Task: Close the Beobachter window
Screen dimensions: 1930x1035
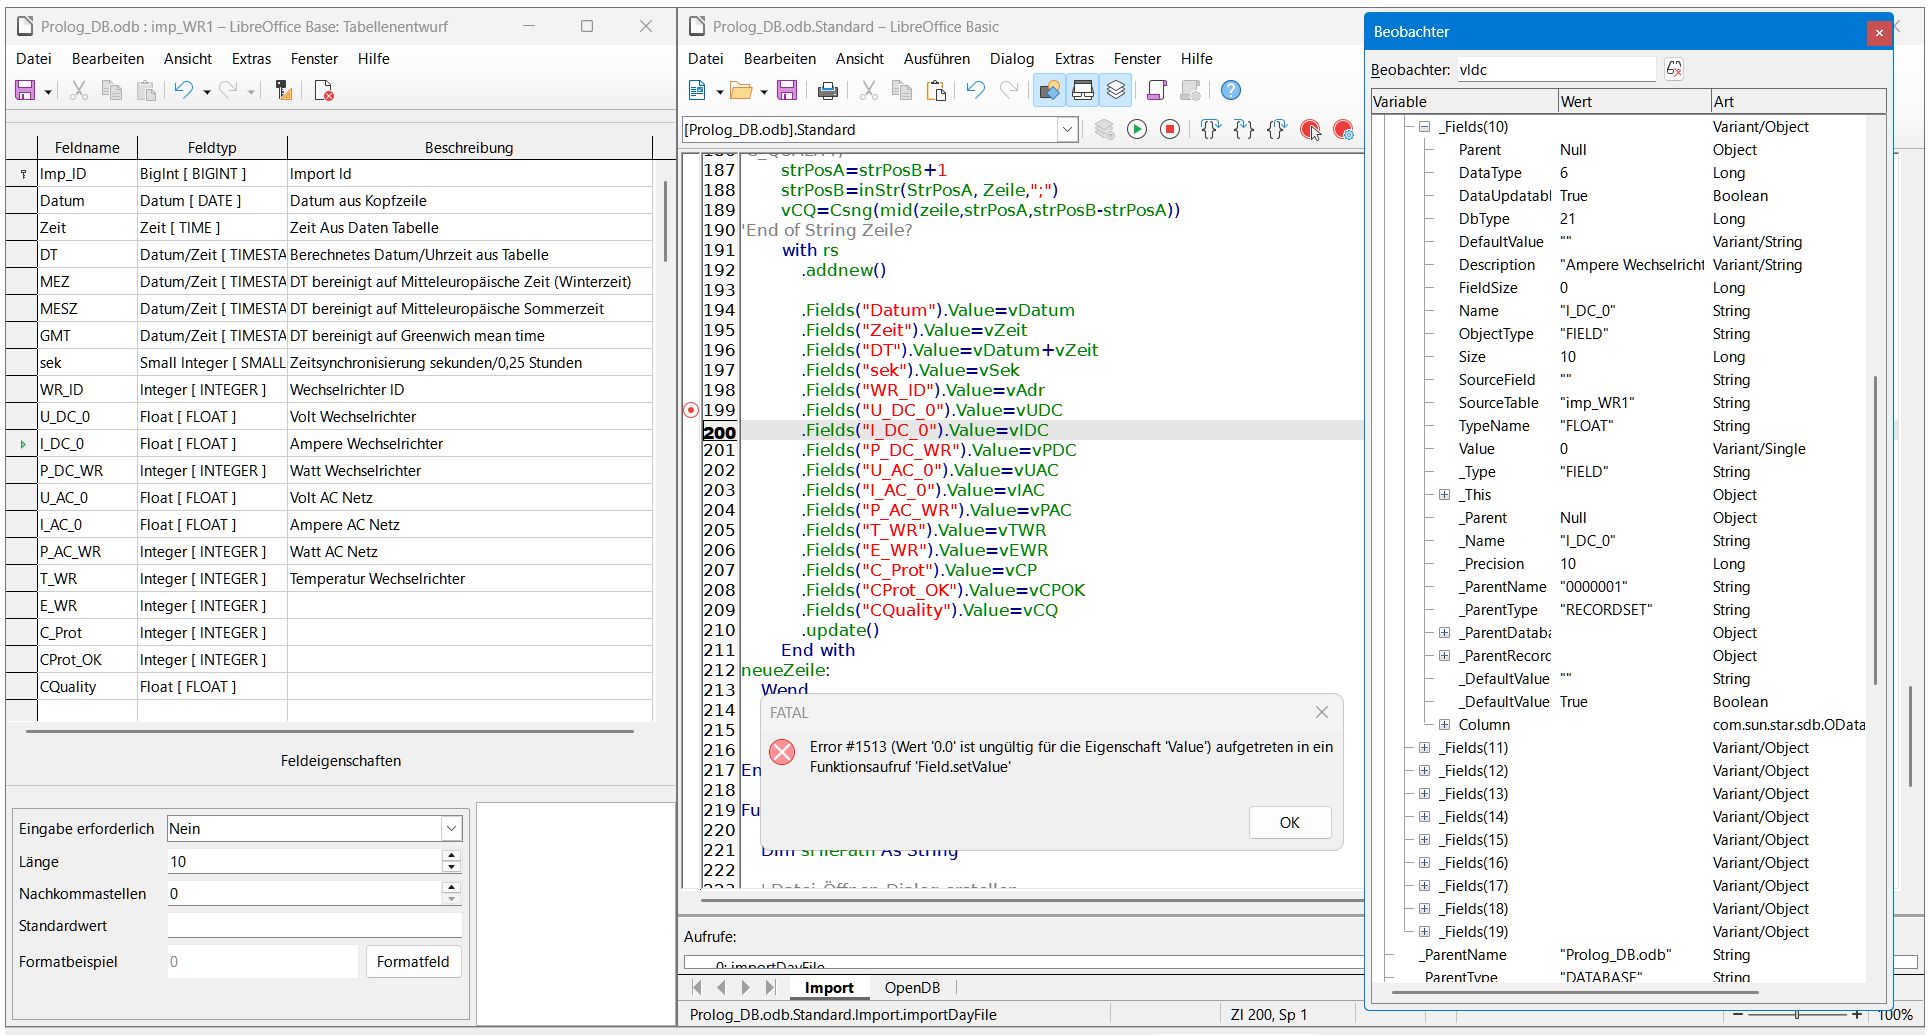Action: pyautogui.click(x=1879, y=33)
